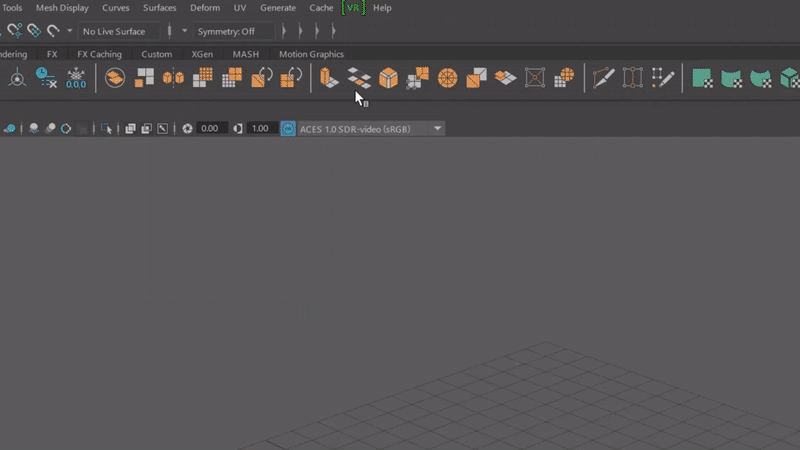The image size is (800, 450).
Task: Click the exposure value field 0.00
Action: click(211, 129)
